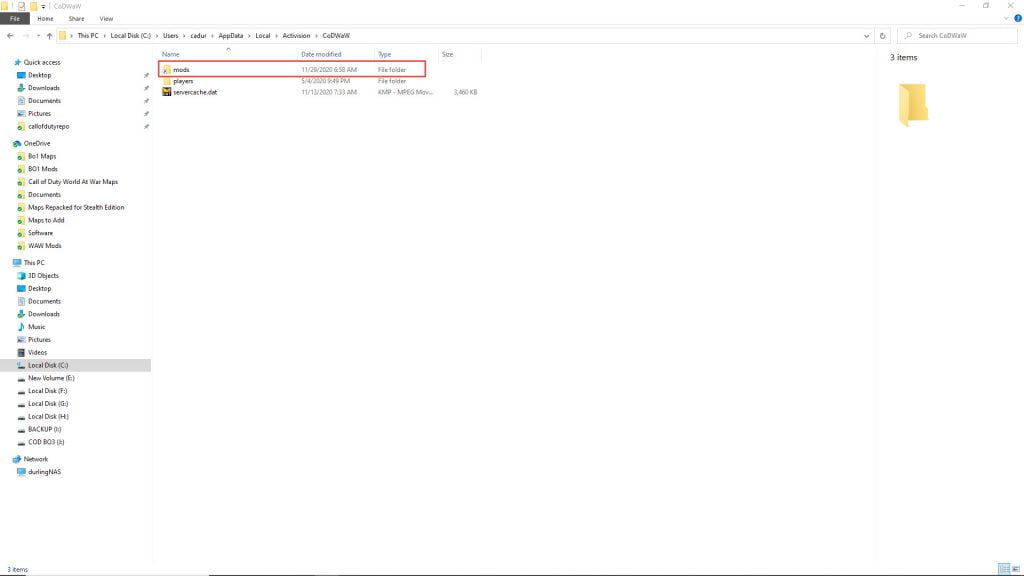Switch to the View ribbon tab
The width and height of the screenshot is (1024, 576).
tap(106, 18)
